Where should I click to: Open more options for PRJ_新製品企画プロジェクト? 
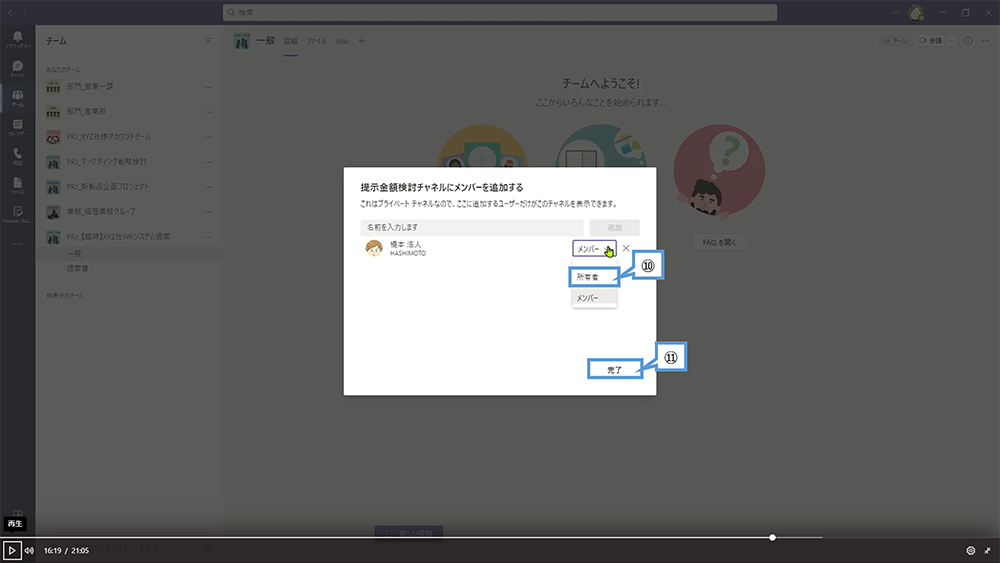[208, 187]
